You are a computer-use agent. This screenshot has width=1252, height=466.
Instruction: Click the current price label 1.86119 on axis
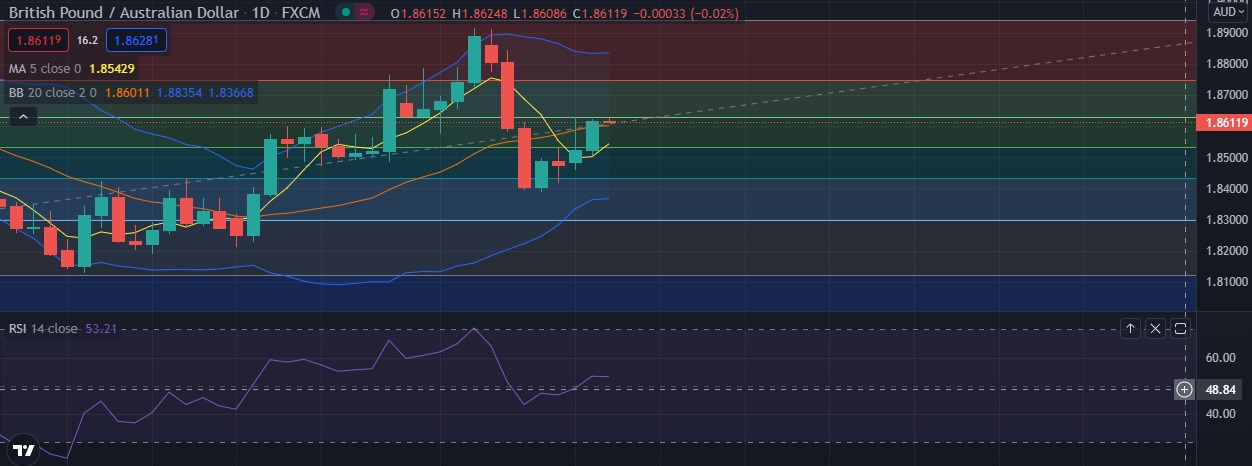pos(1224,123)
